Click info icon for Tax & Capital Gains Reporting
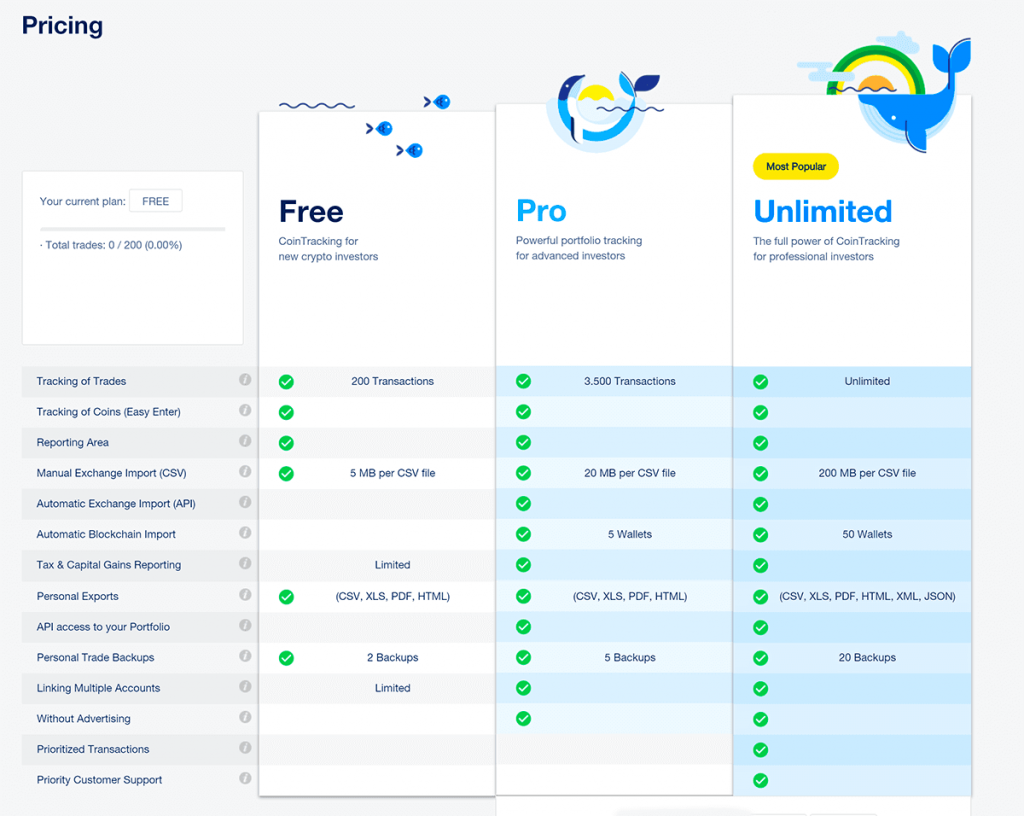Image resolution: width=1024 pixels, height=816 pixels. point(245,564)
